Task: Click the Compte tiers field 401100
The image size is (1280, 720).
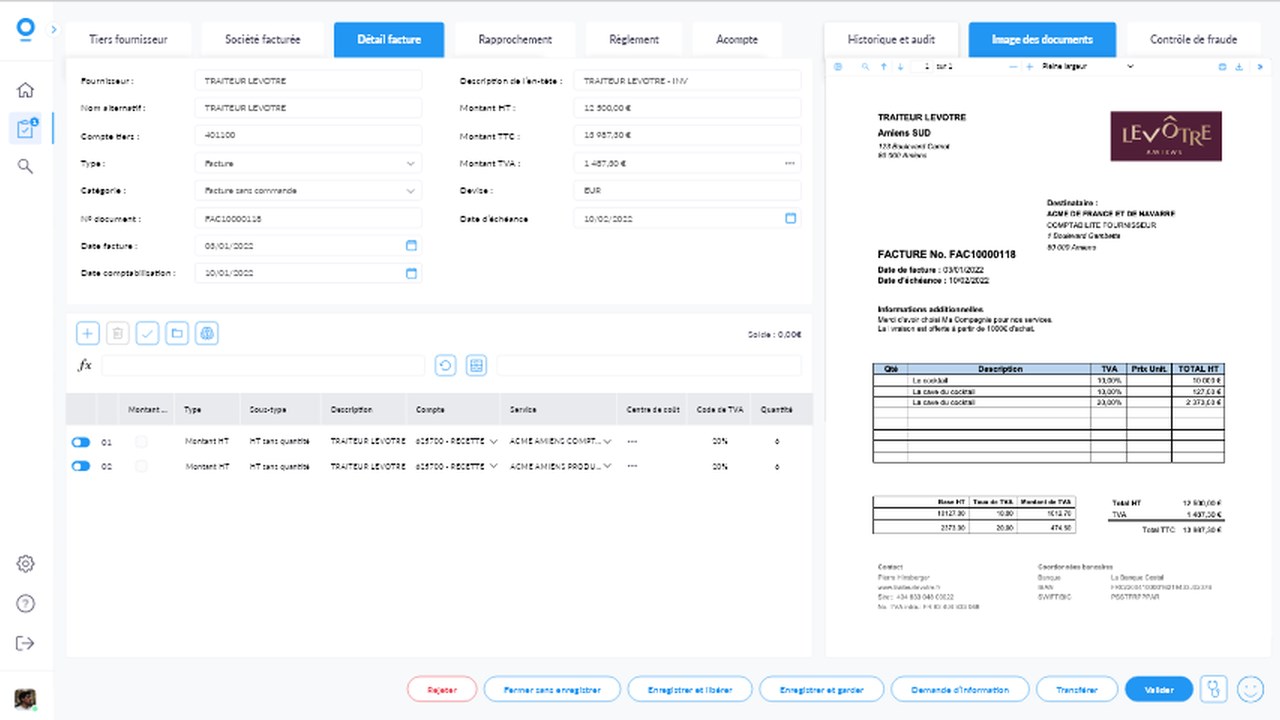Action: click(x=308, y=136)
